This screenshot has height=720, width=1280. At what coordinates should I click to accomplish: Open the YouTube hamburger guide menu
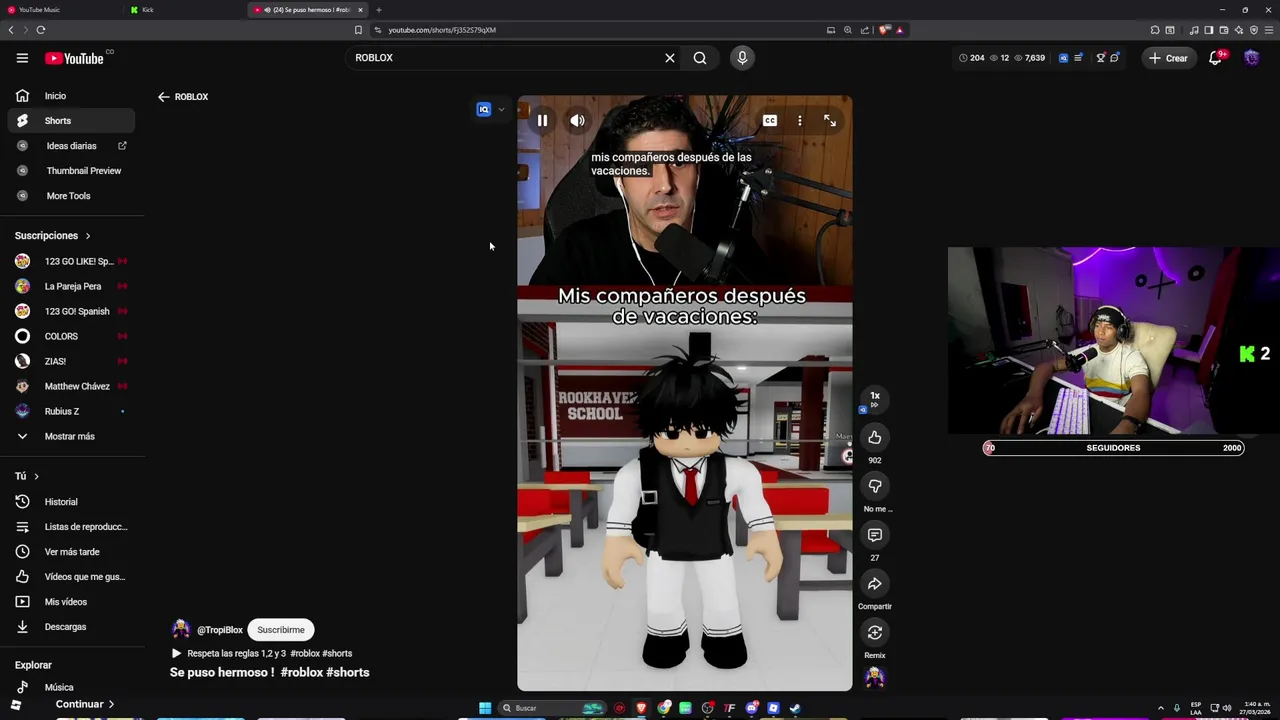[22, 58]
